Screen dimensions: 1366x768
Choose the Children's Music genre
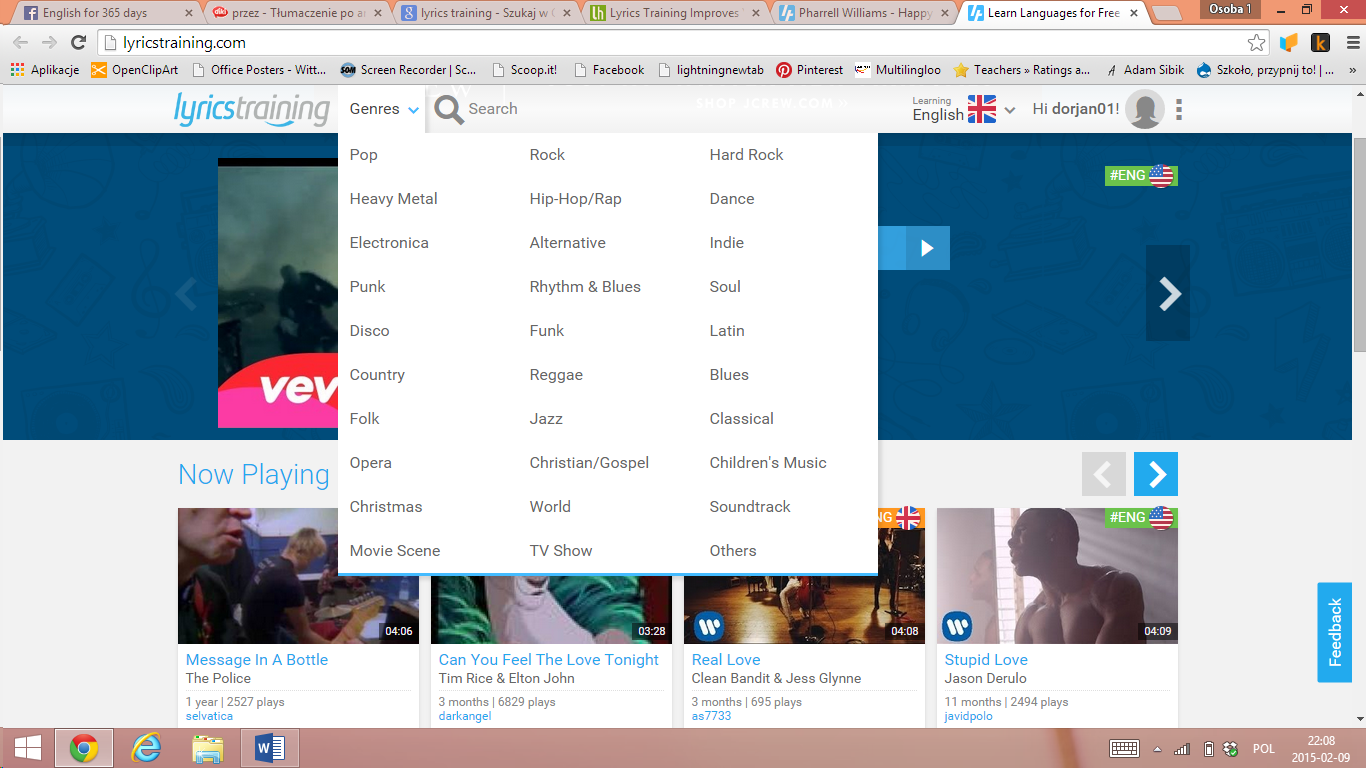pyautogui.click(x=768, y=463)
